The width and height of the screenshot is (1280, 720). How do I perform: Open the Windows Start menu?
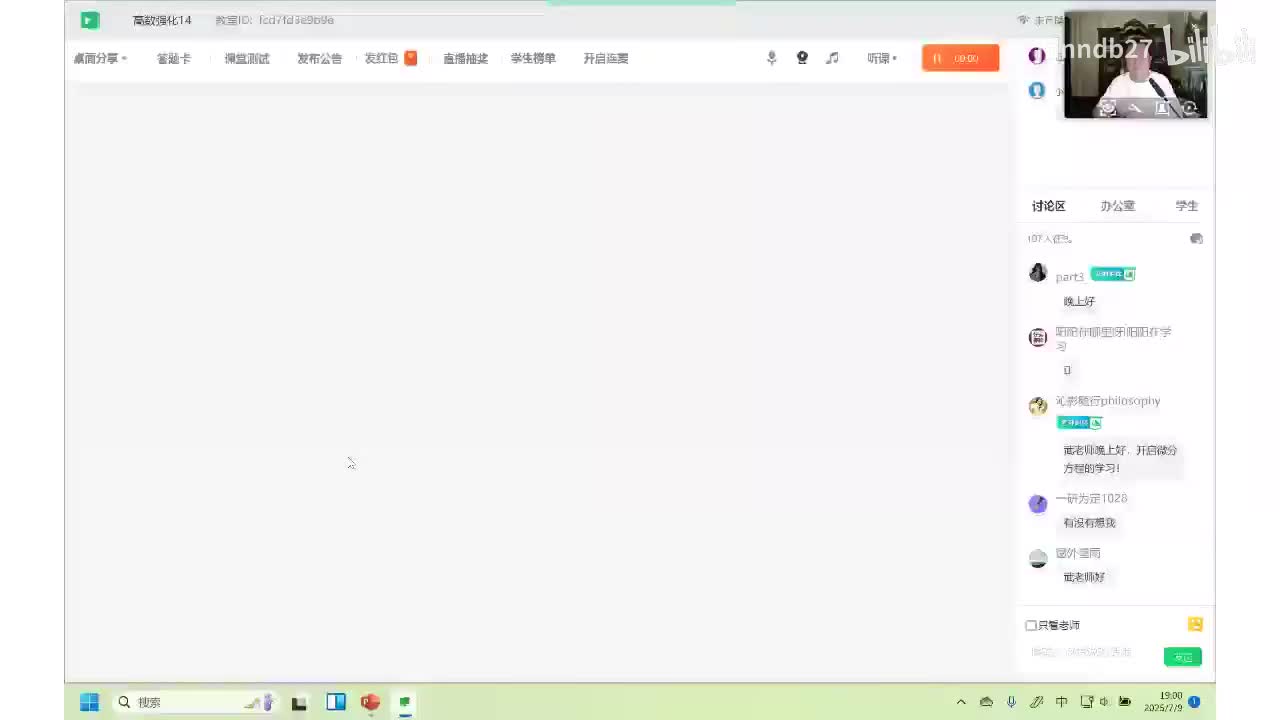(x=89, y=702)
